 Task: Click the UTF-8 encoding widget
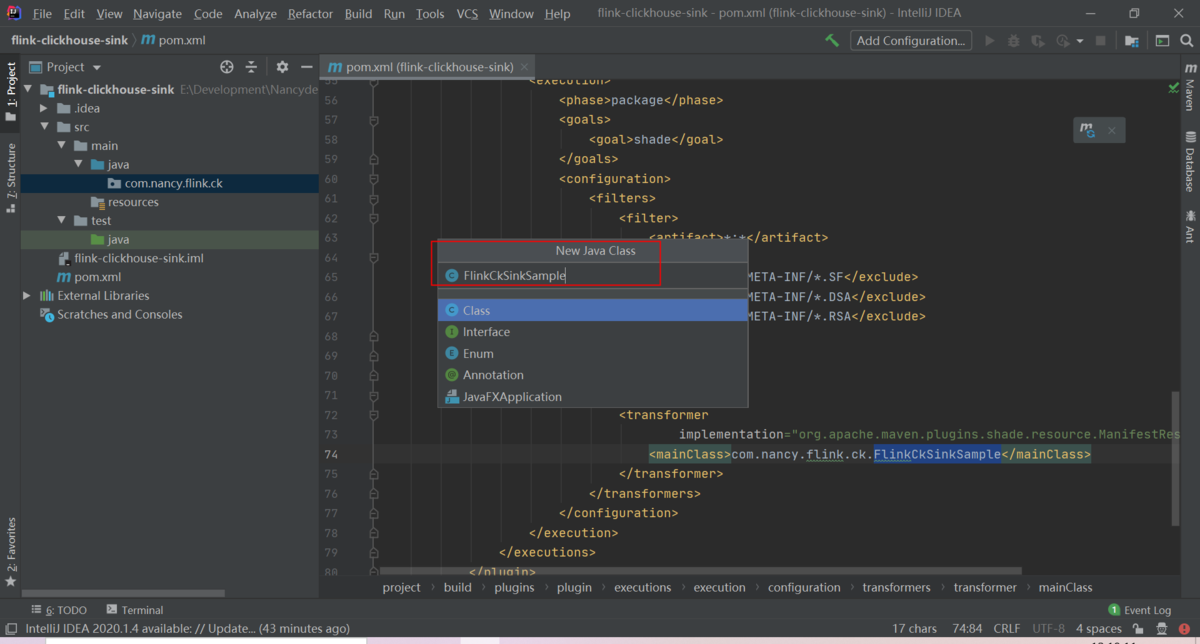(1048, 629)
